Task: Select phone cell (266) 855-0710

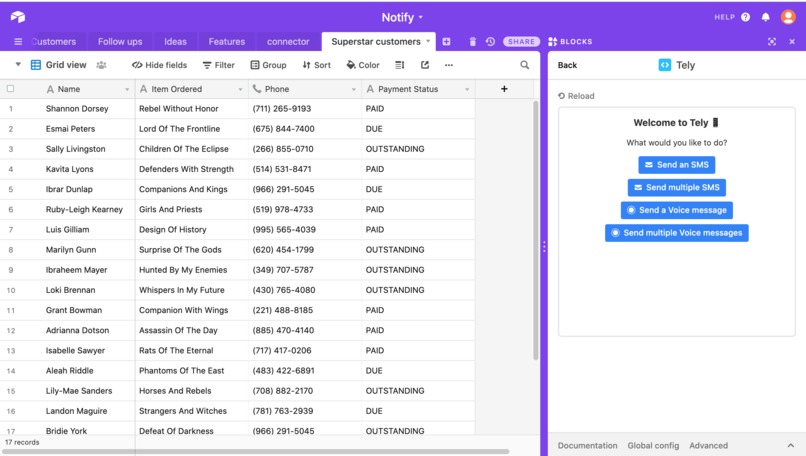Action: [305, 149]
